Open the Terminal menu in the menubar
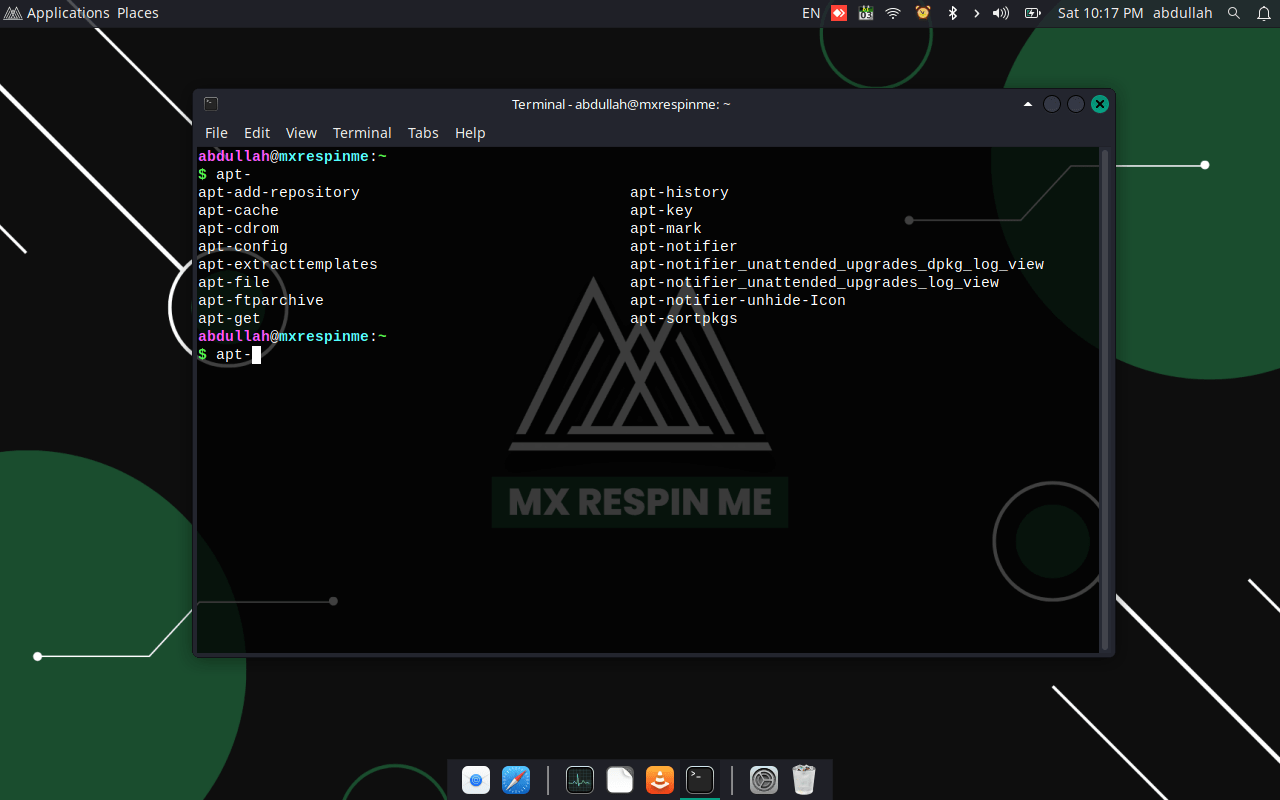Viewport: 1280px width, 800px height. (362, 133)
